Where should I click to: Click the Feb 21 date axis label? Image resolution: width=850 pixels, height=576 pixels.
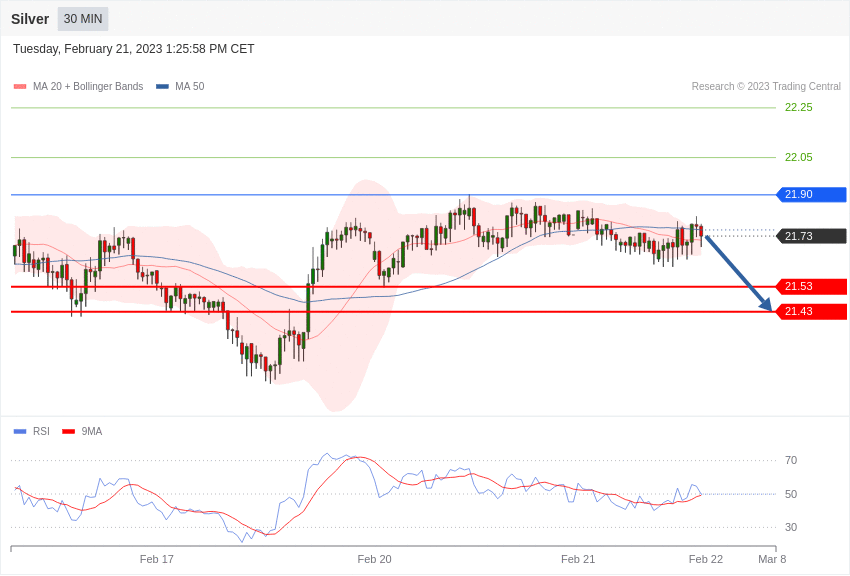point(578,559)
